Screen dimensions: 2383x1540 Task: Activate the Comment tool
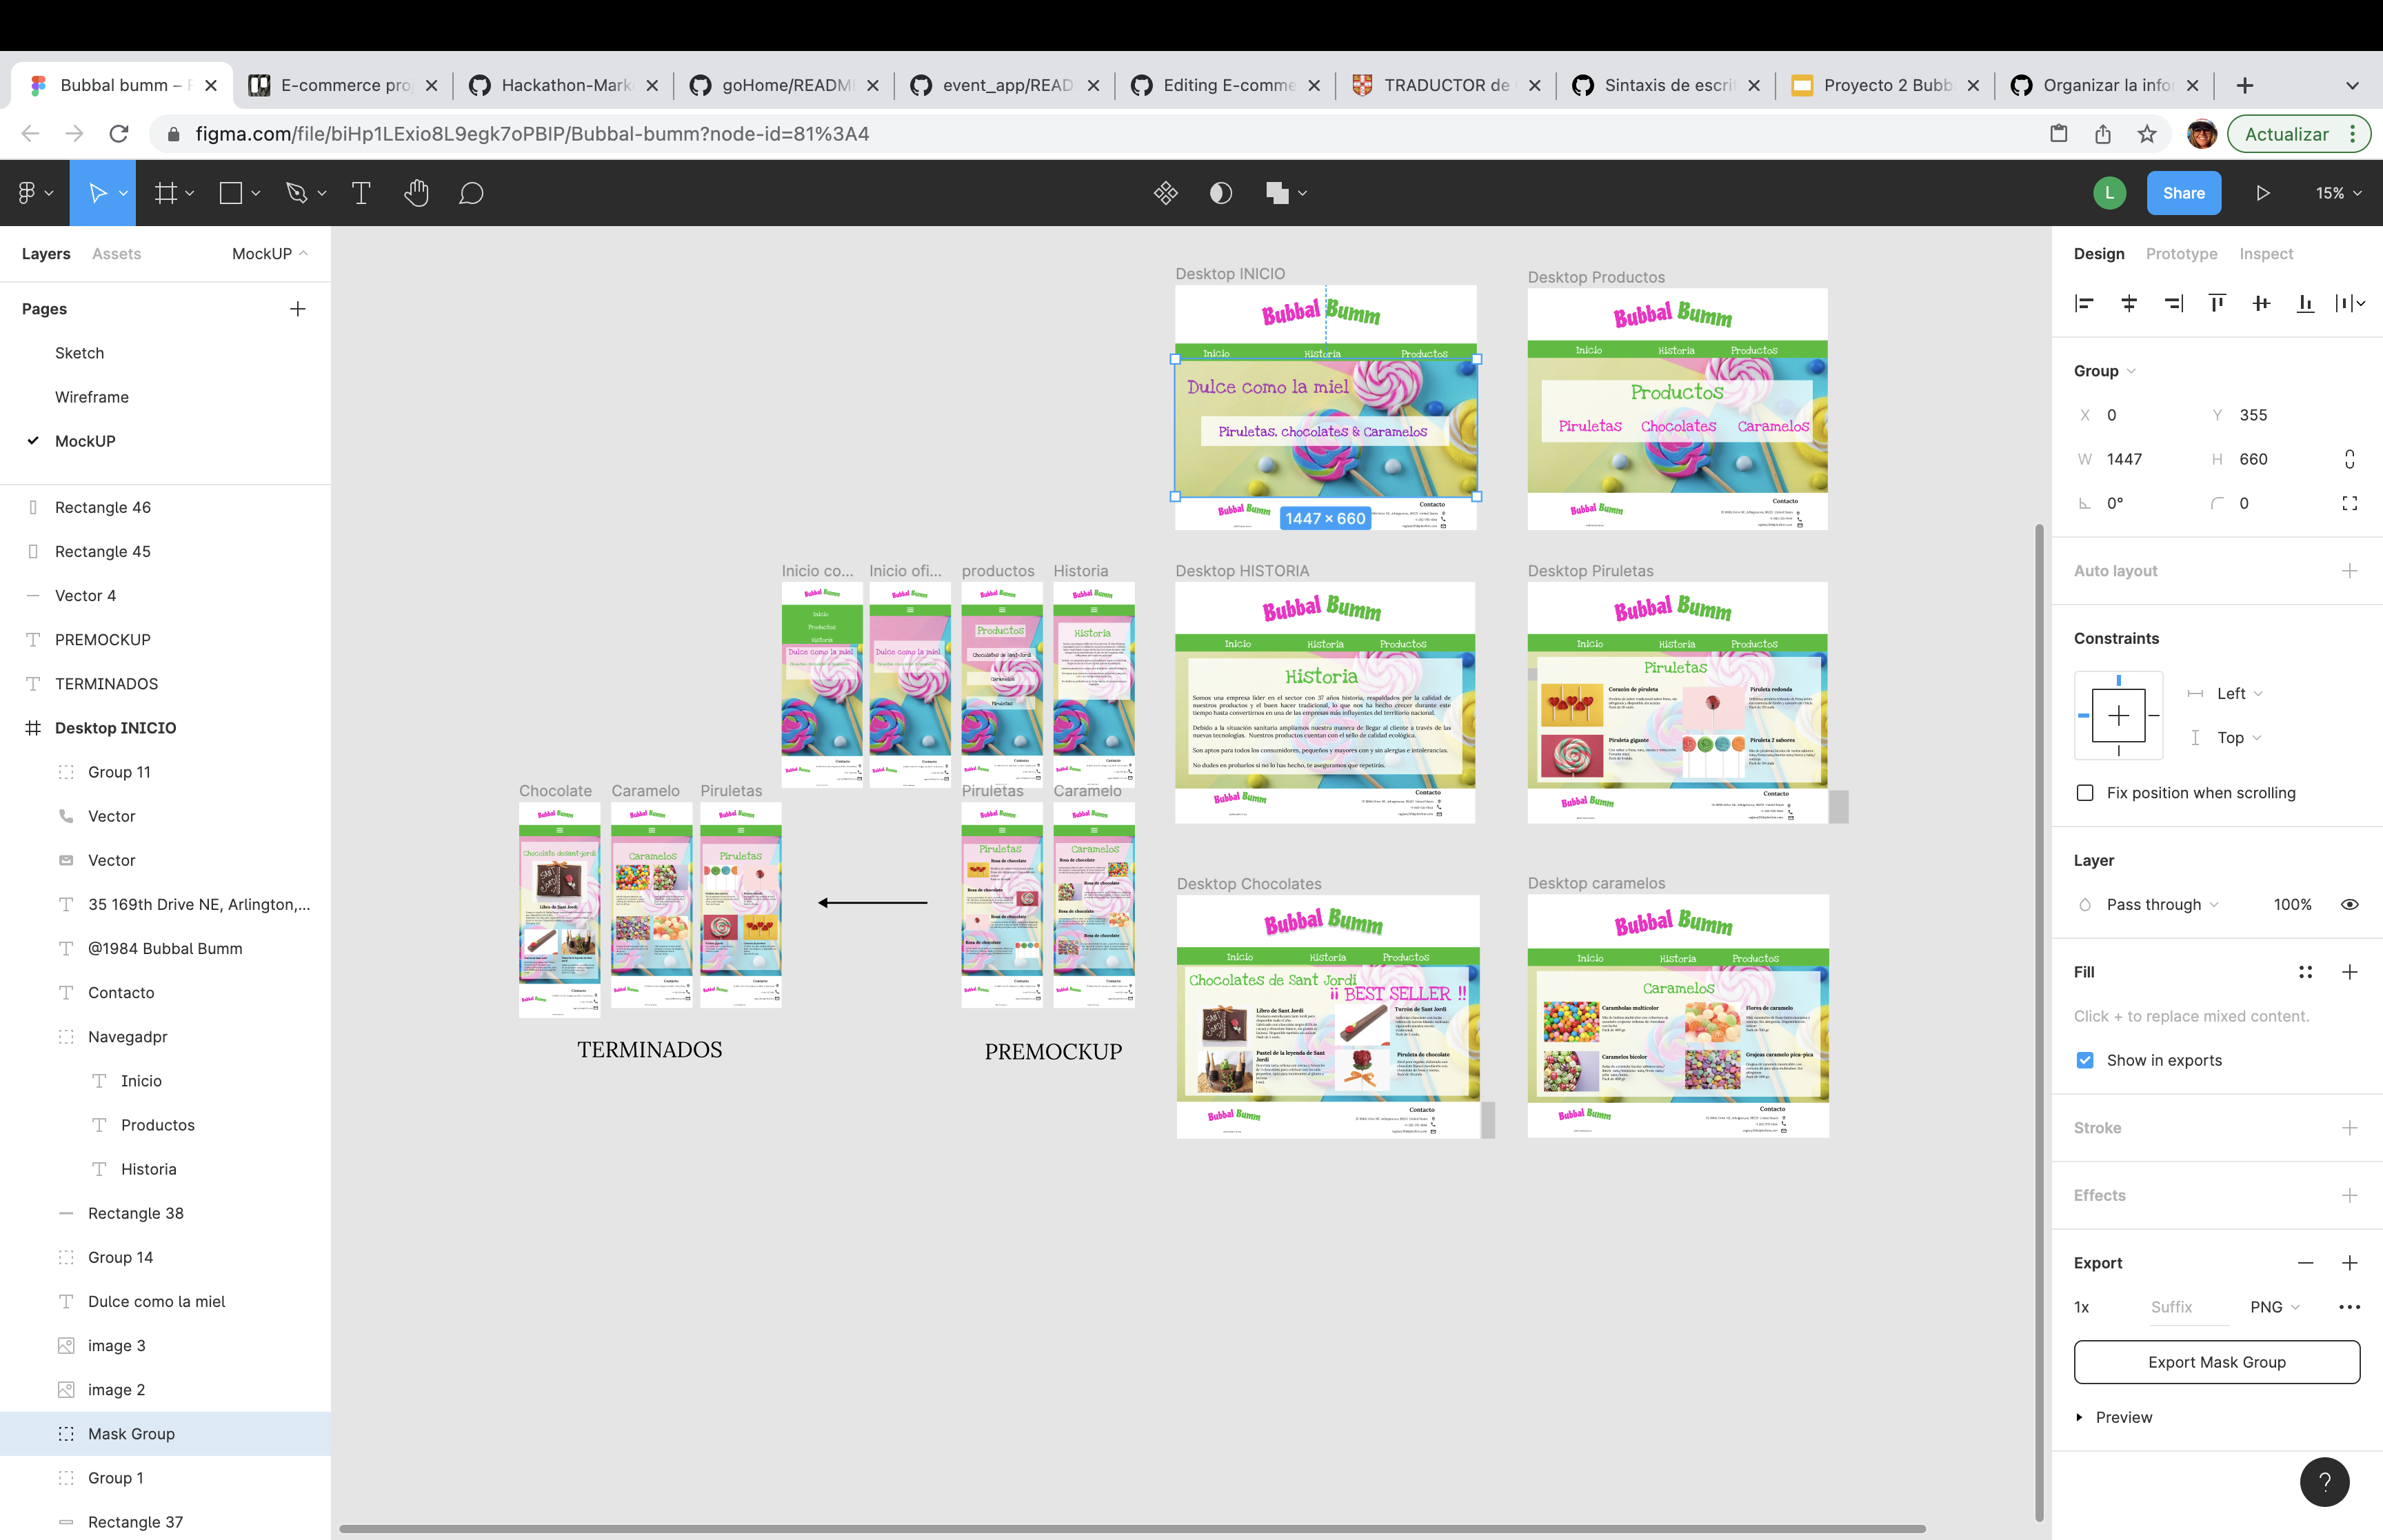[471, 193]
